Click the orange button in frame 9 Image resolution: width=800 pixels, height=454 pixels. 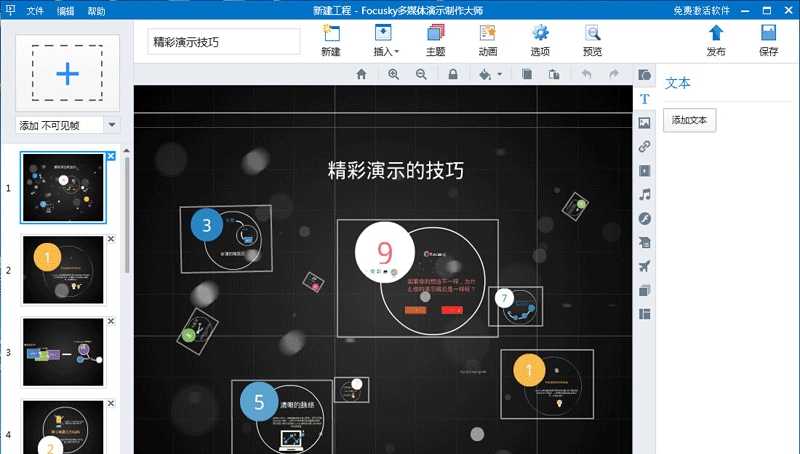tap(415, 310)
